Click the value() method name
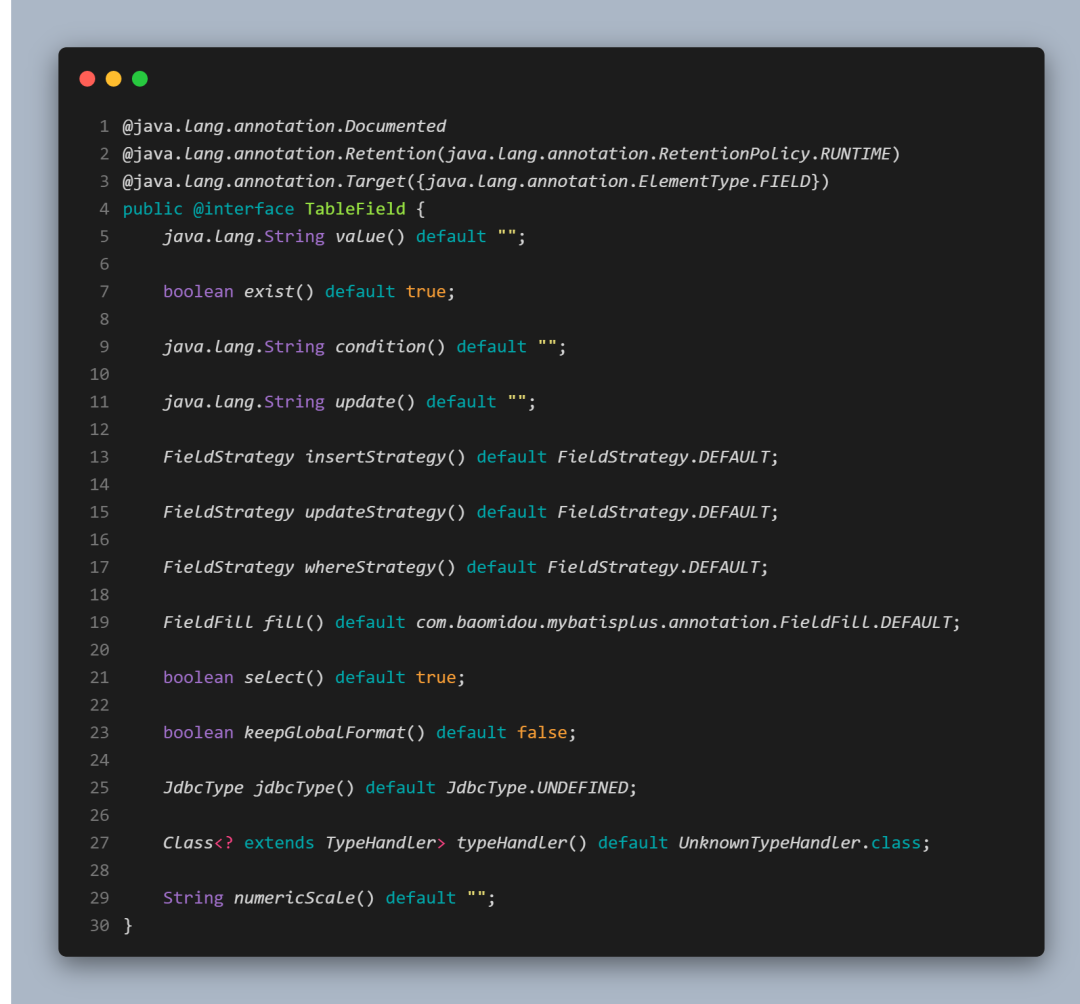1080x1004 pixels. click(370, 237)
